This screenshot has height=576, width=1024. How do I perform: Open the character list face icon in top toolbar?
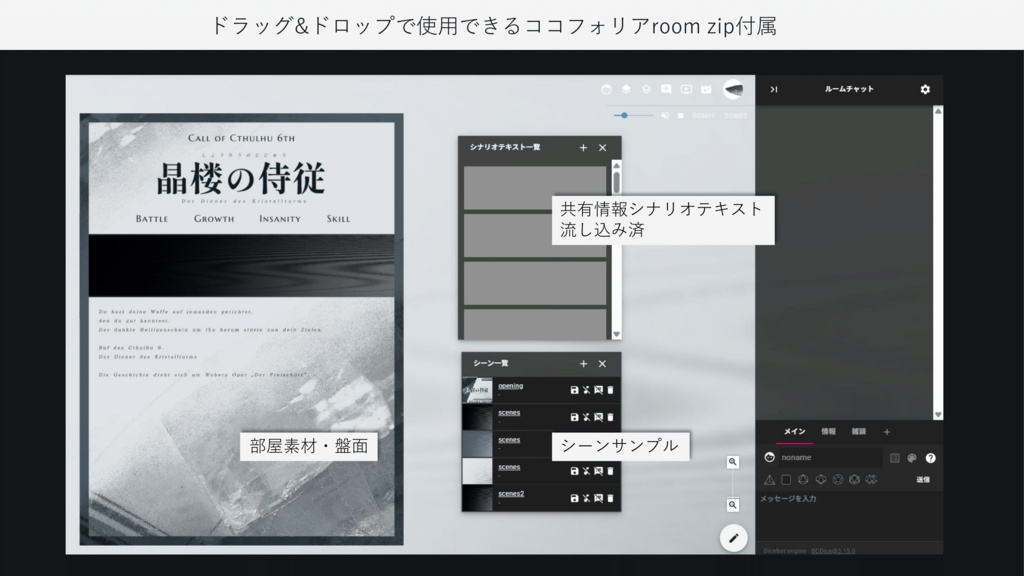(x=606, y=89)
